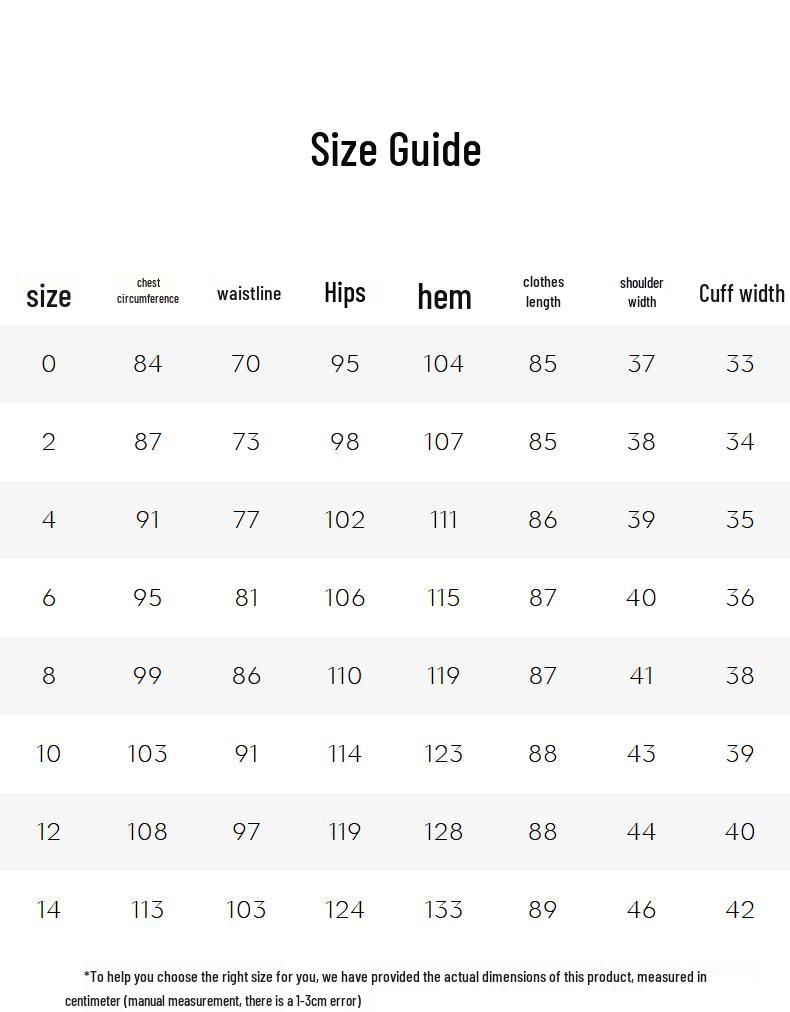Click cuff width 36 for size 6
The width and height of the screenshot is (790, 1012).
[x=740, y=598]
